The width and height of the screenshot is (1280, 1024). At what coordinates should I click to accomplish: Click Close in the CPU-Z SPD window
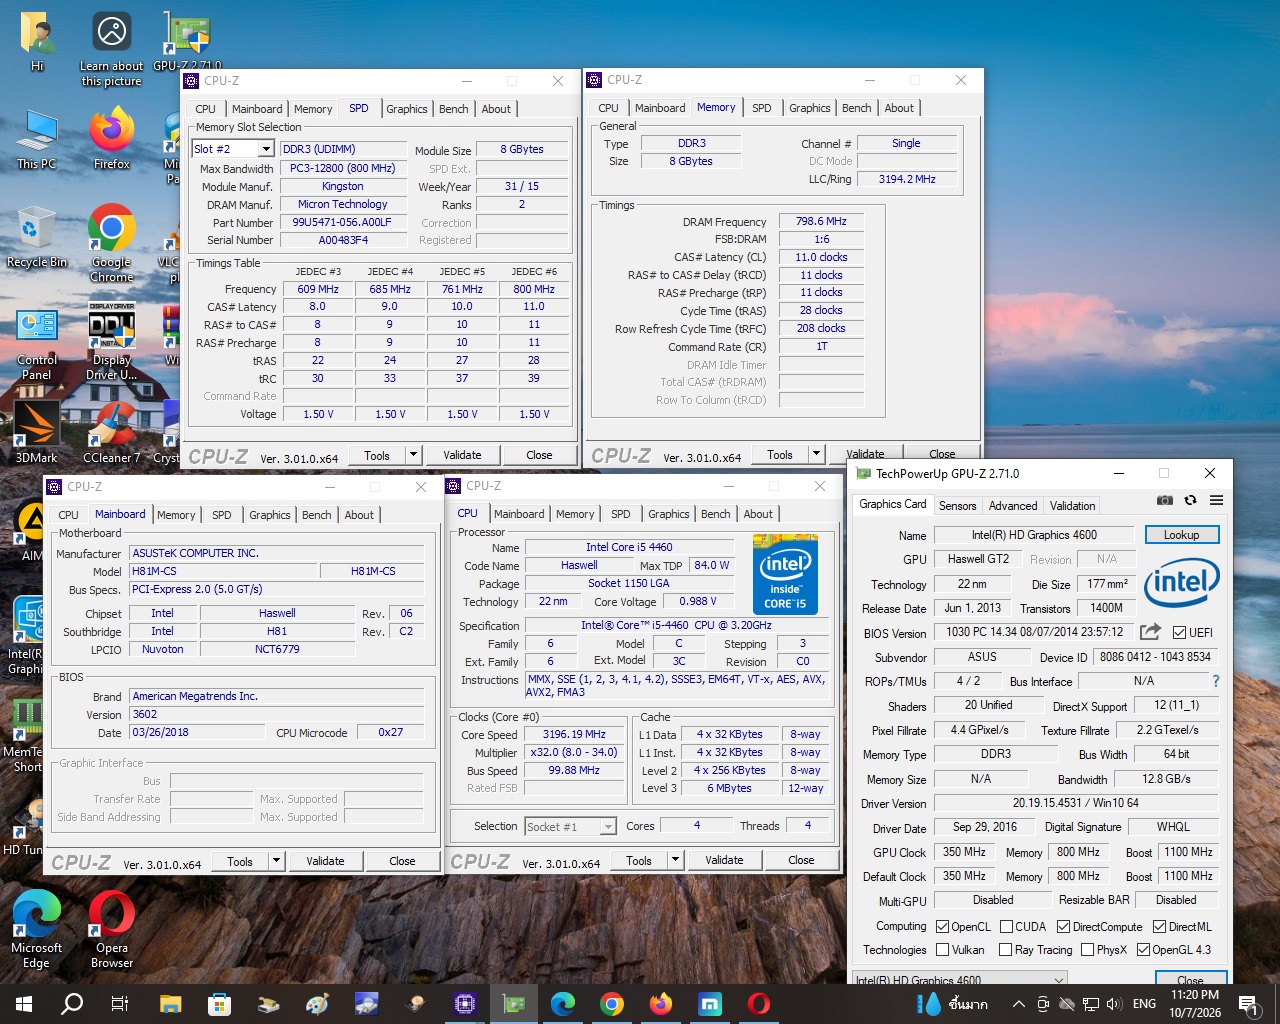pyautogui.click(x=539, y=455)
